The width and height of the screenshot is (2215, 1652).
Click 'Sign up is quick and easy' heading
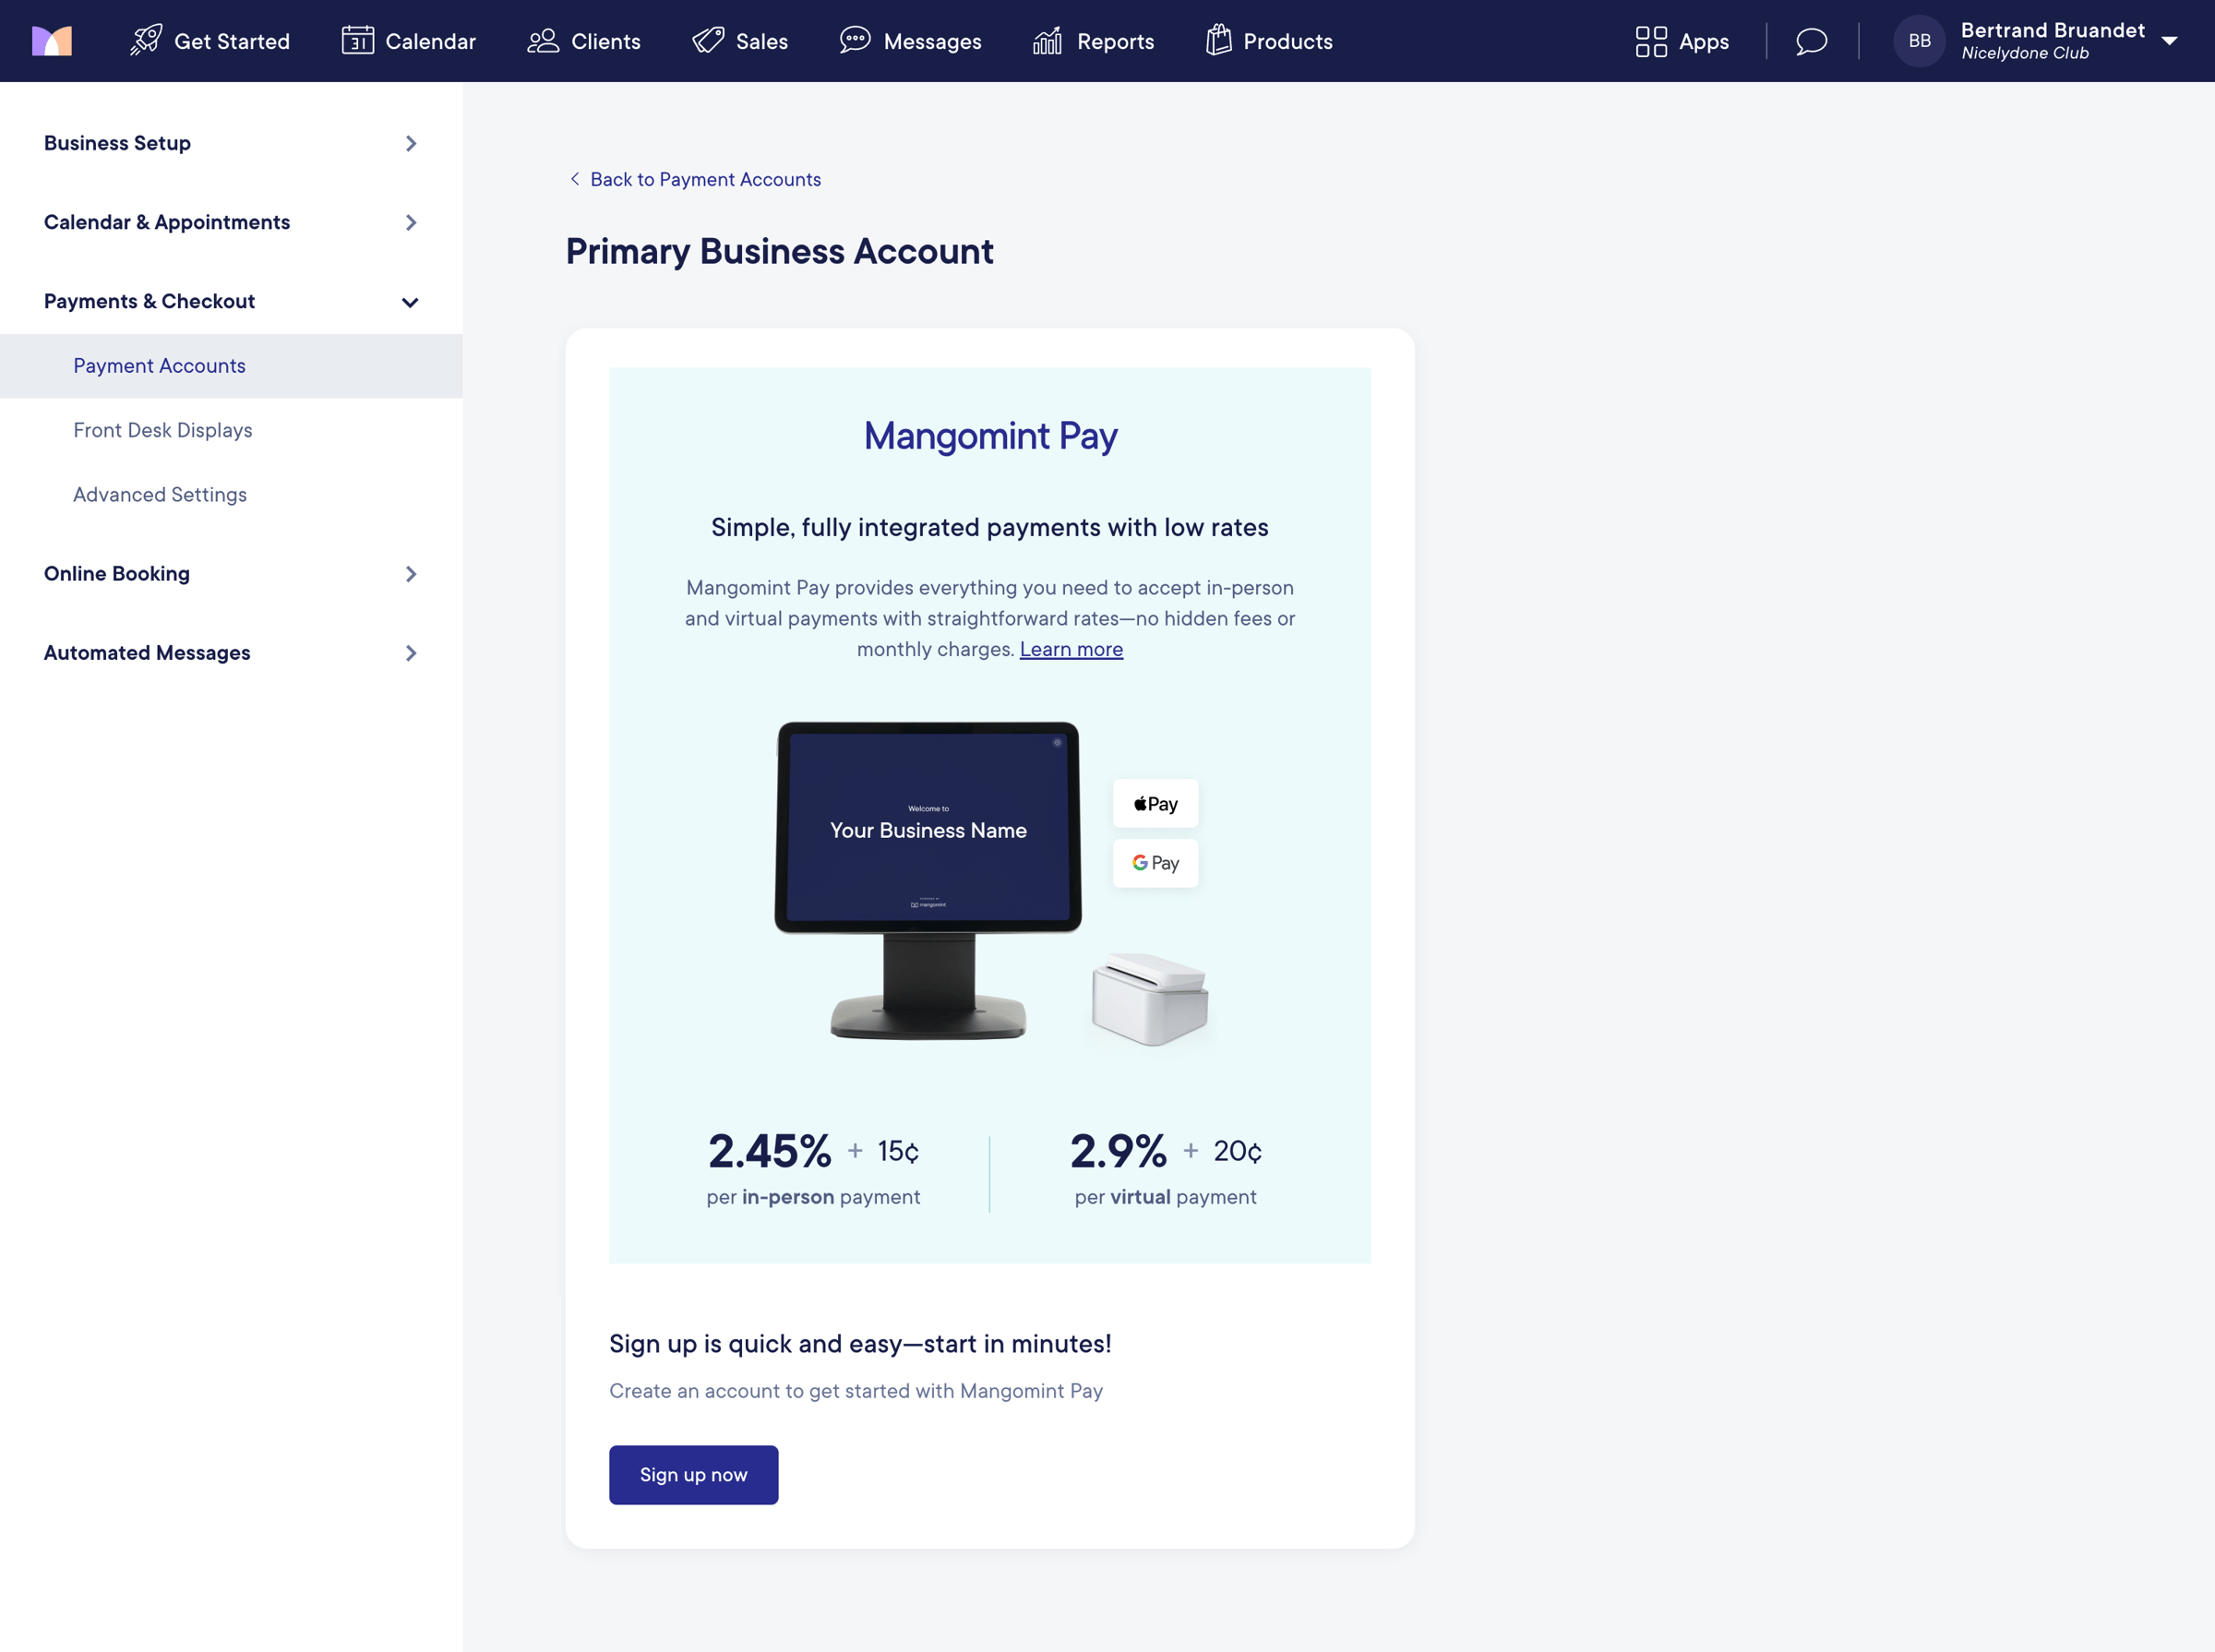coord(860,1343)
